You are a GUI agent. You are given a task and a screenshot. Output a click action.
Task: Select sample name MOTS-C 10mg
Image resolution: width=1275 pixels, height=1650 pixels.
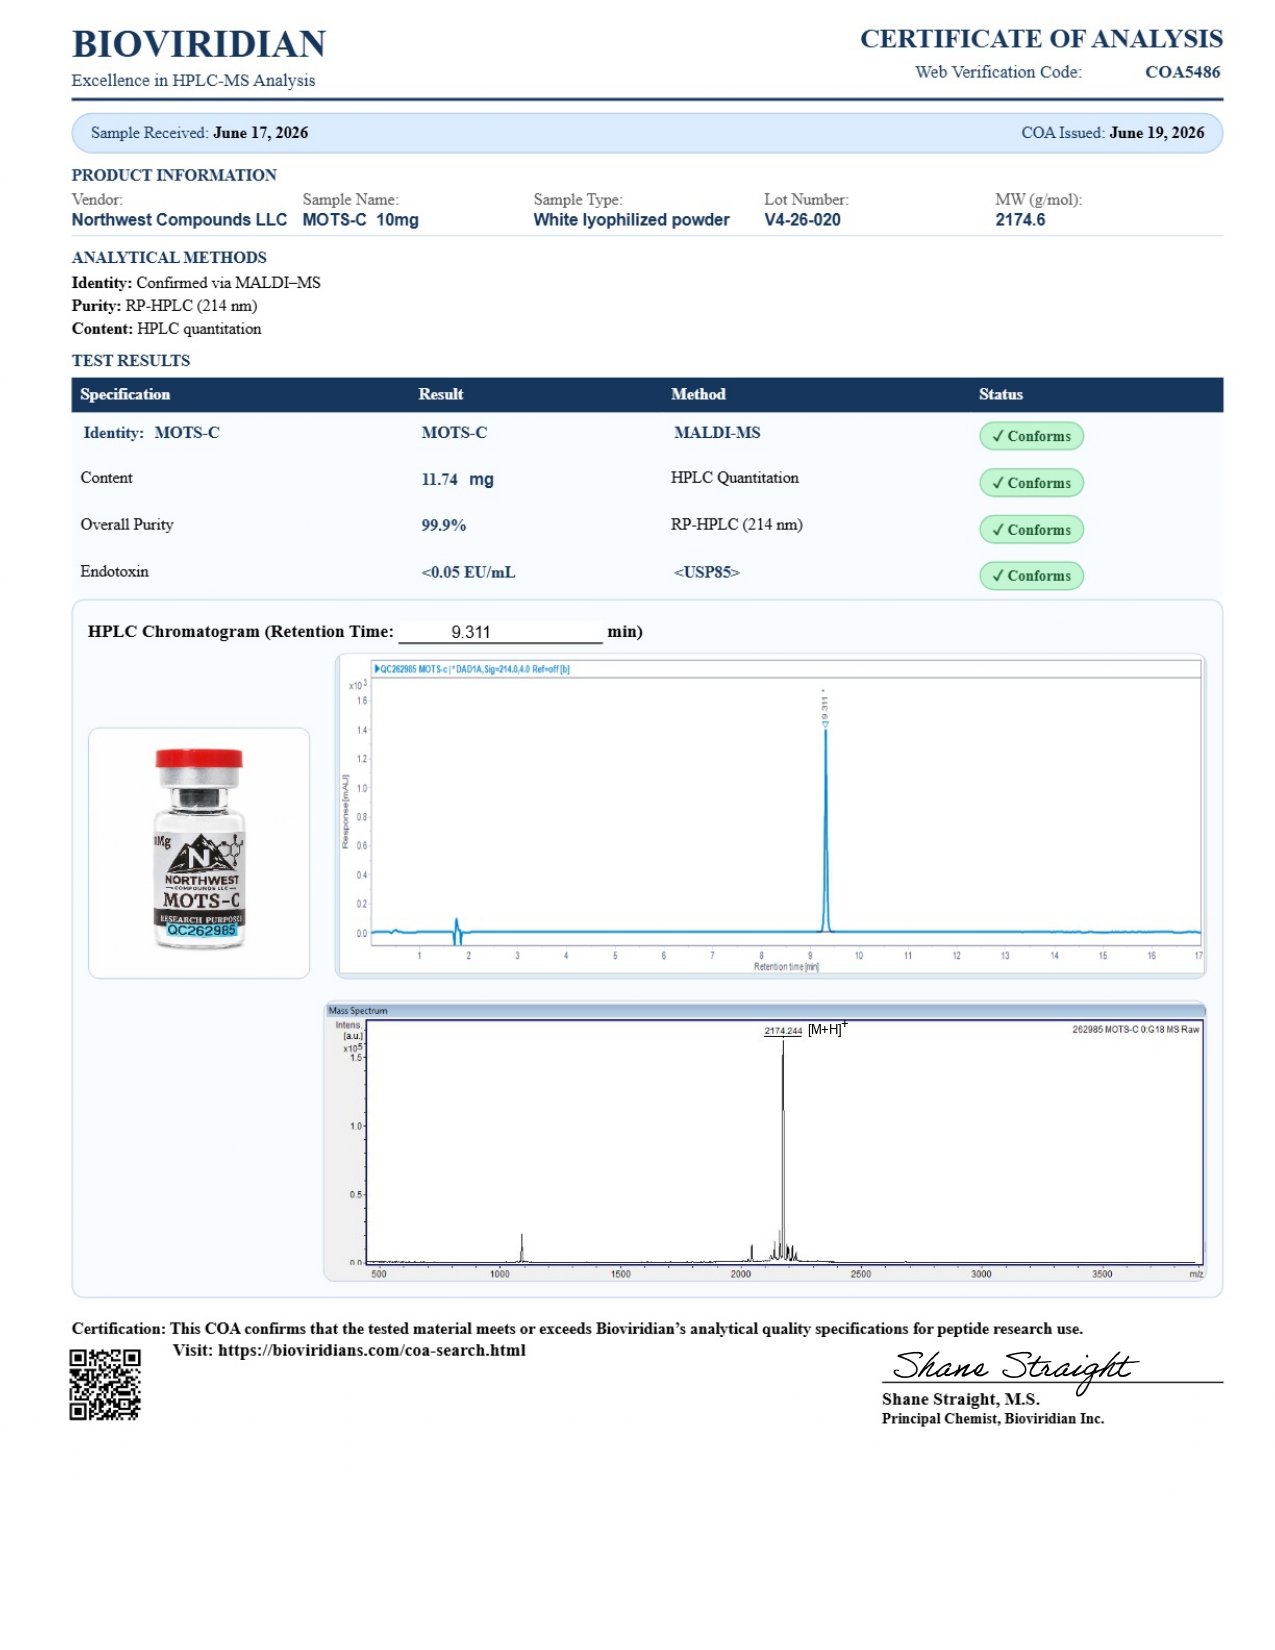point(360,220)
